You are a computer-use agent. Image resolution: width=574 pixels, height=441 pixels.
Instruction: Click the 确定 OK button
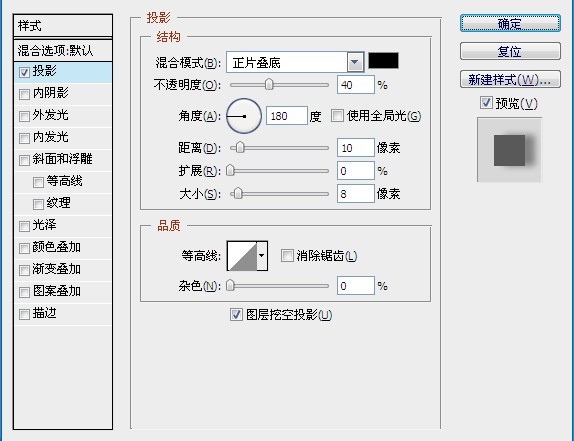pos(510,23)
